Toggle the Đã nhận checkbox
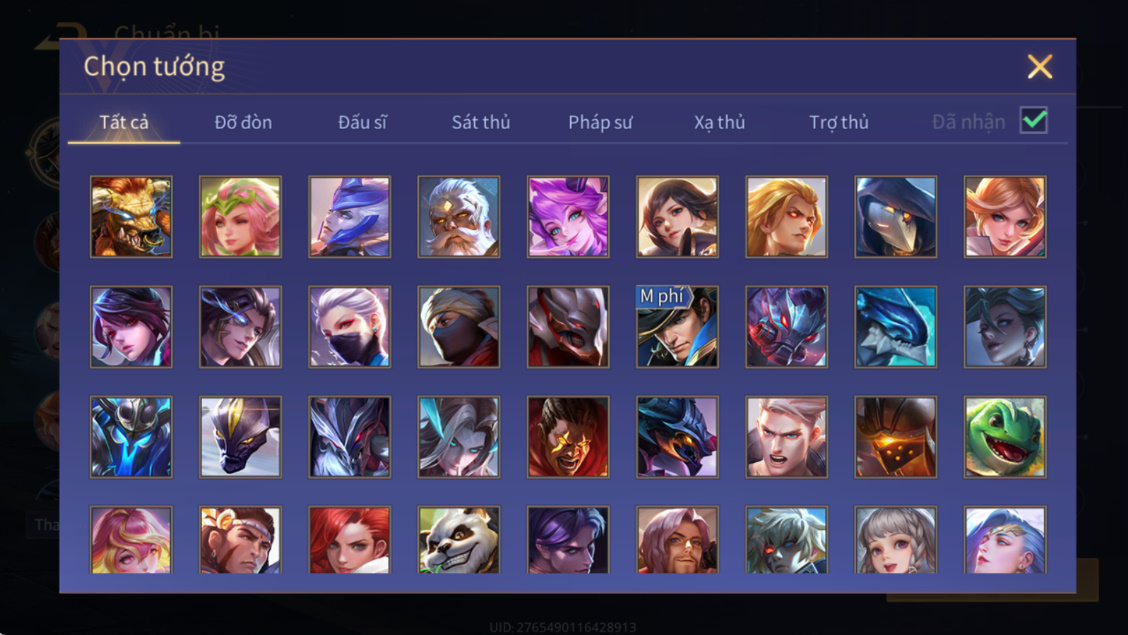This screenshot has width=1128, height=635. tap(1033, 120)
